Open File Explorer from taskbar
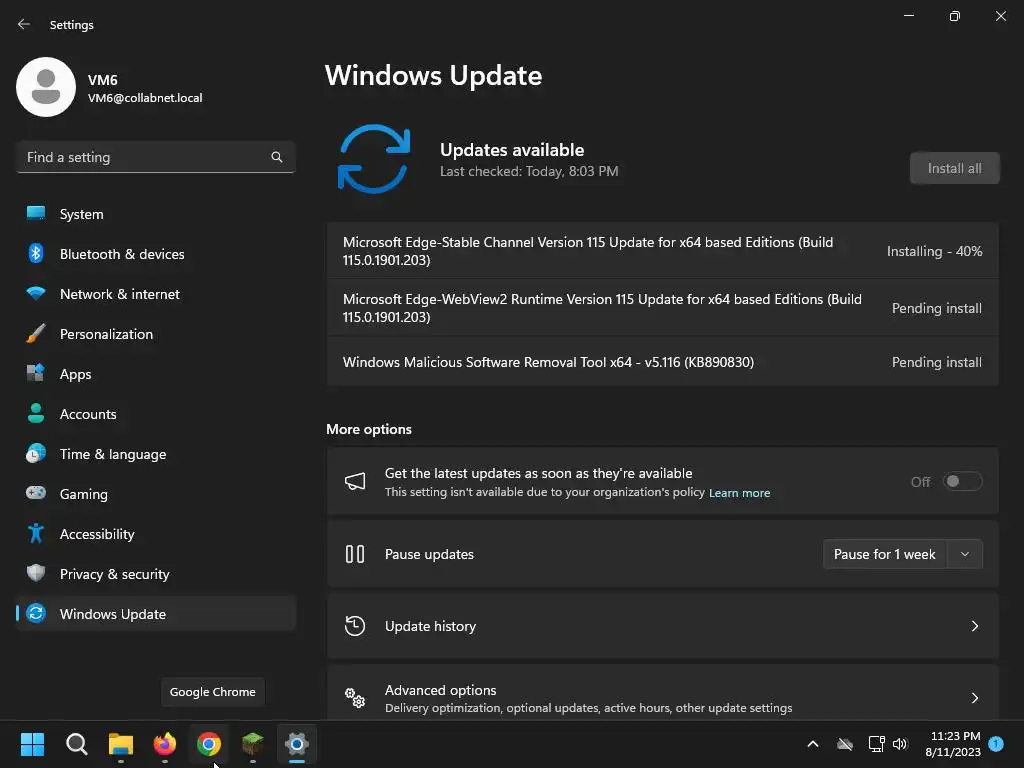The image size is (1024, 768). tap(121, 744)
